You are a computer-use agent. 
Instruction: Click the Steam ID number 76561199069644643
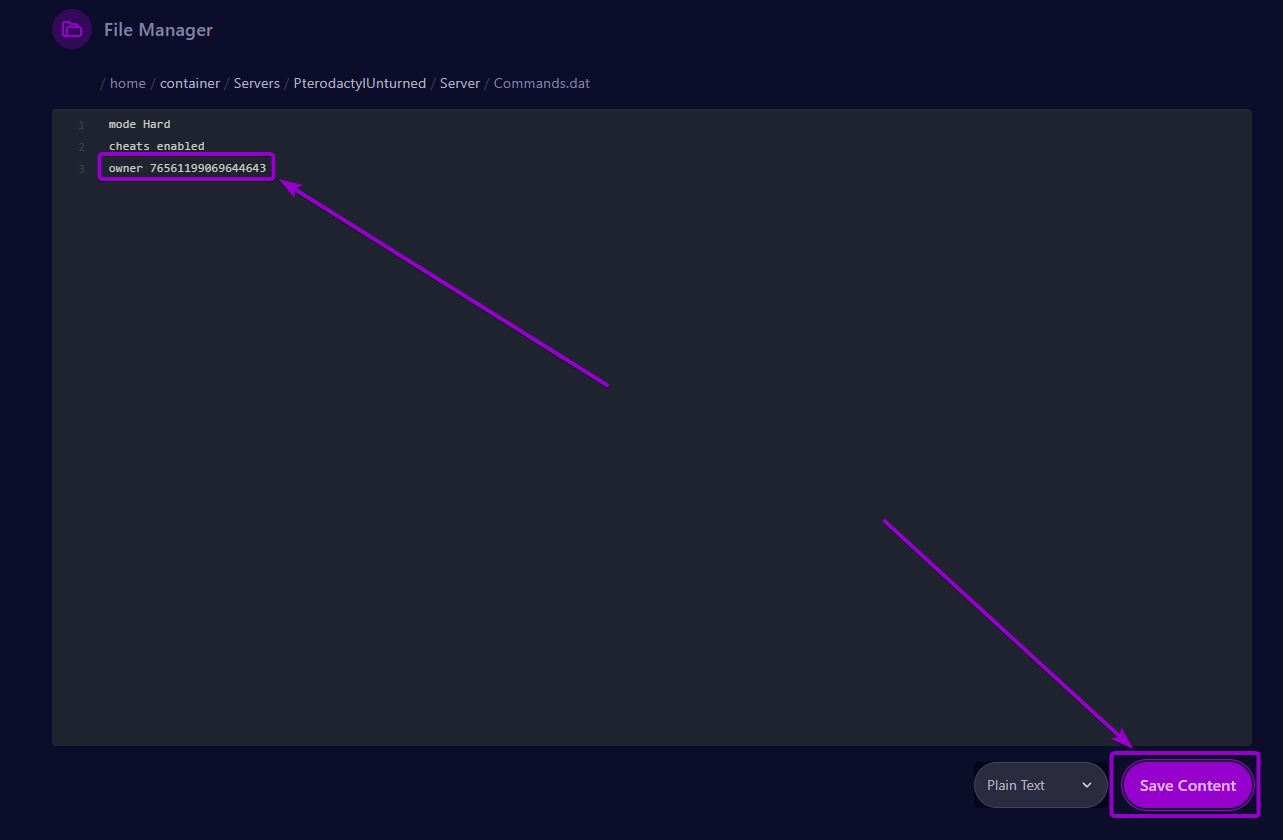click(208, 168)
